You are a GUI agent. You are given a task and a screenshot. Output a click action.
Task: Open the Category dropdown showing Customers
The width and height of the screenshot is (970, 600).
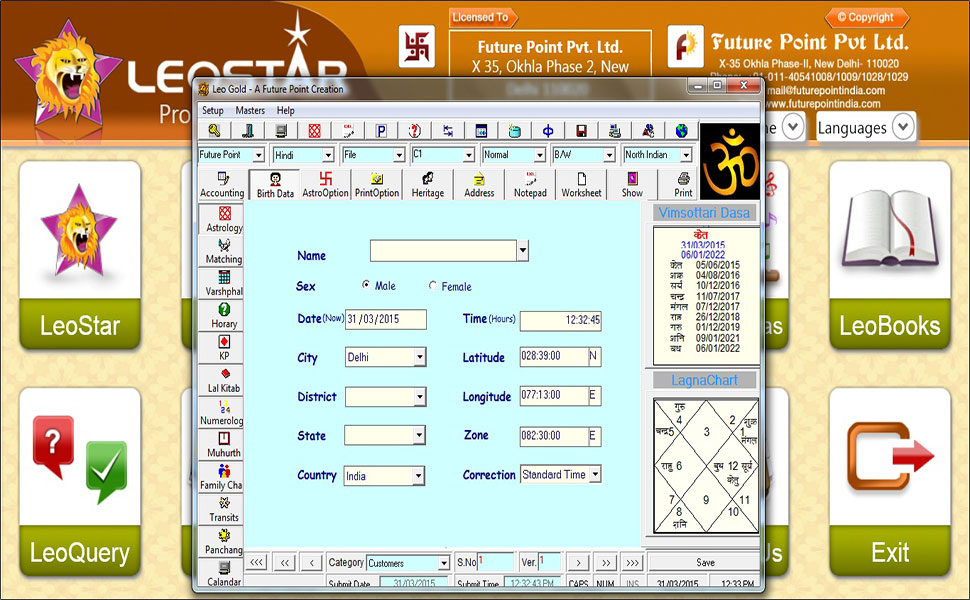point(444,563)
